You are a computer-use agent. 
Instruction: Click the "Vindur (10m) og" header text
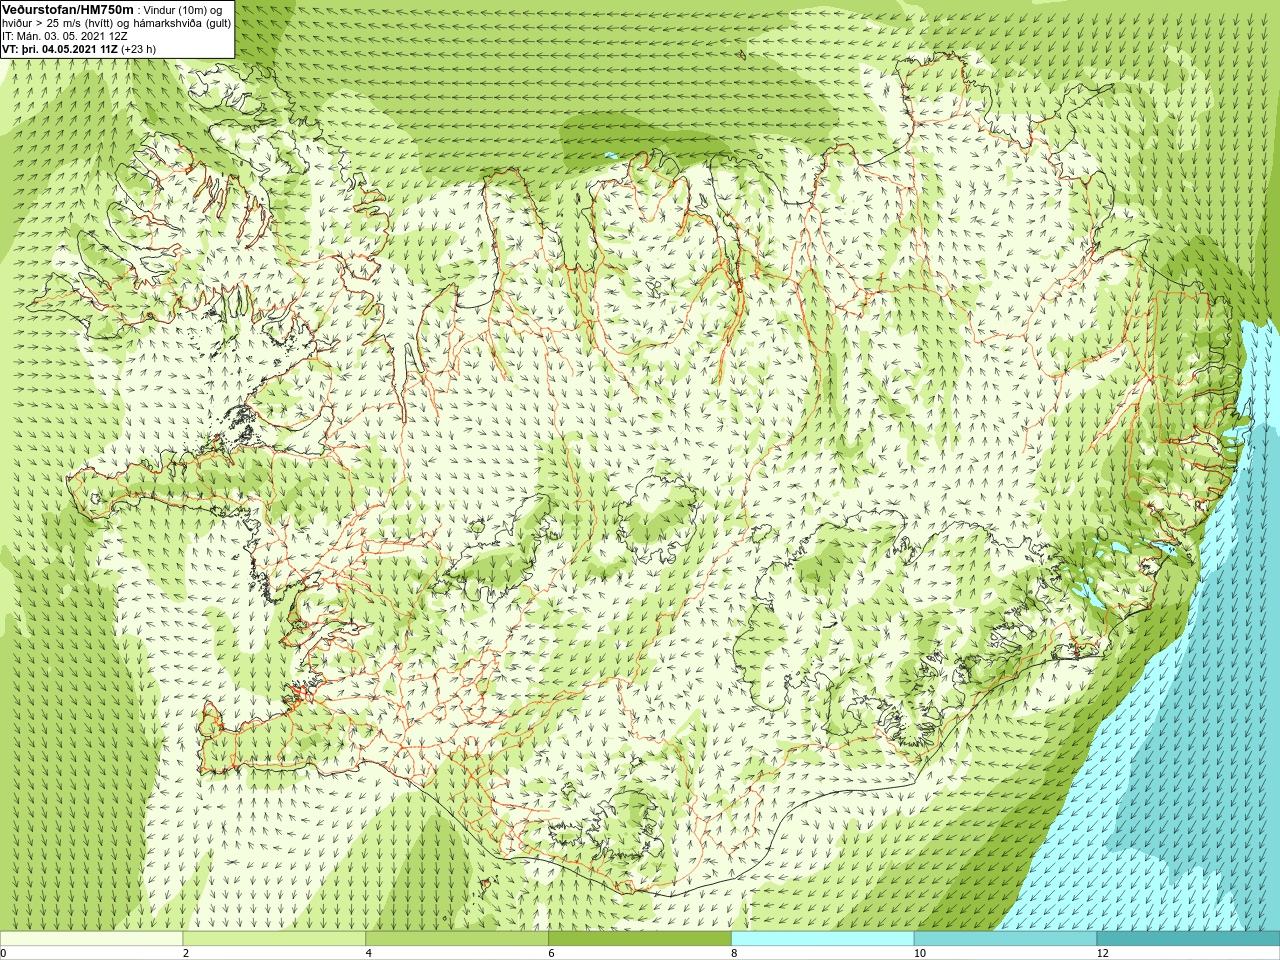183,10
